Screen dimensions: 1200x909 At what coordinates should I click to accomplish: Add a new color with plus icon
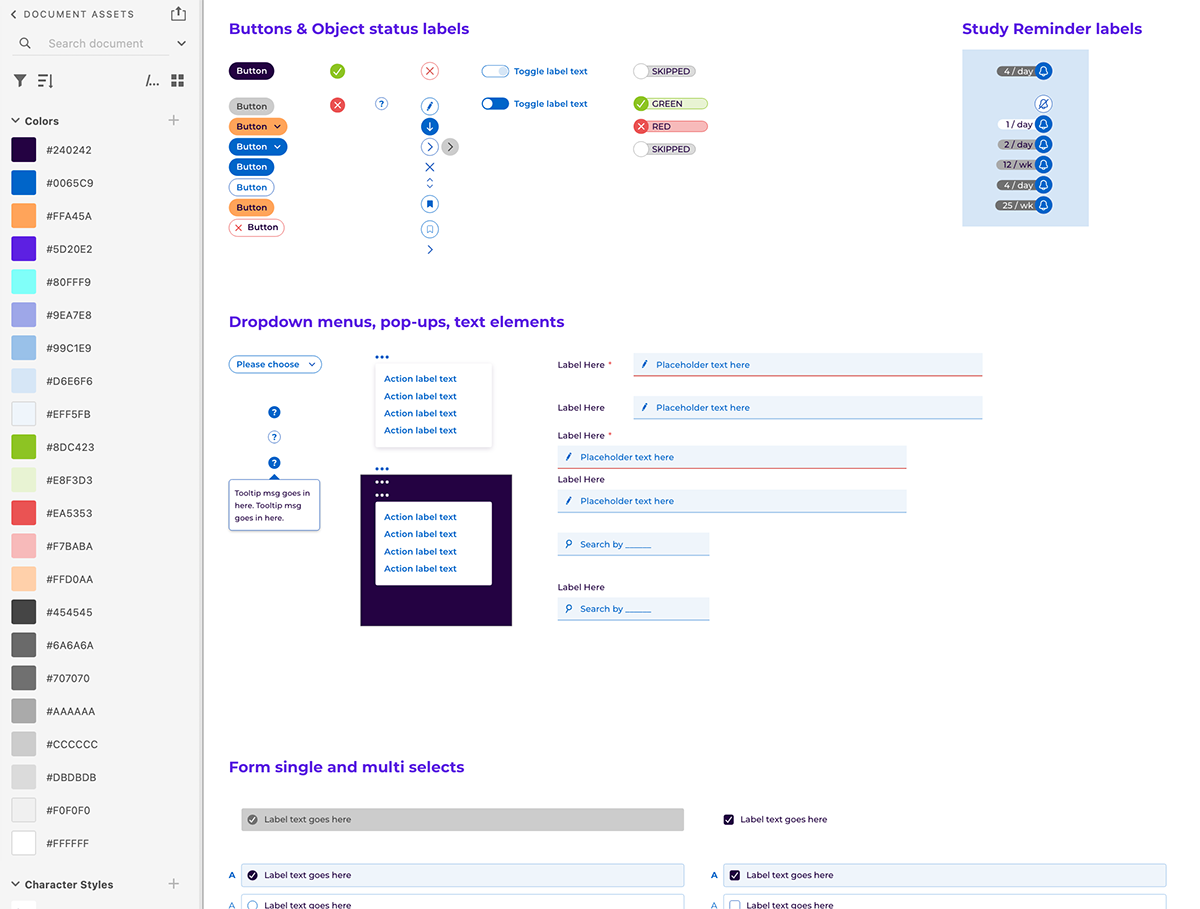(x=173, y=120)
